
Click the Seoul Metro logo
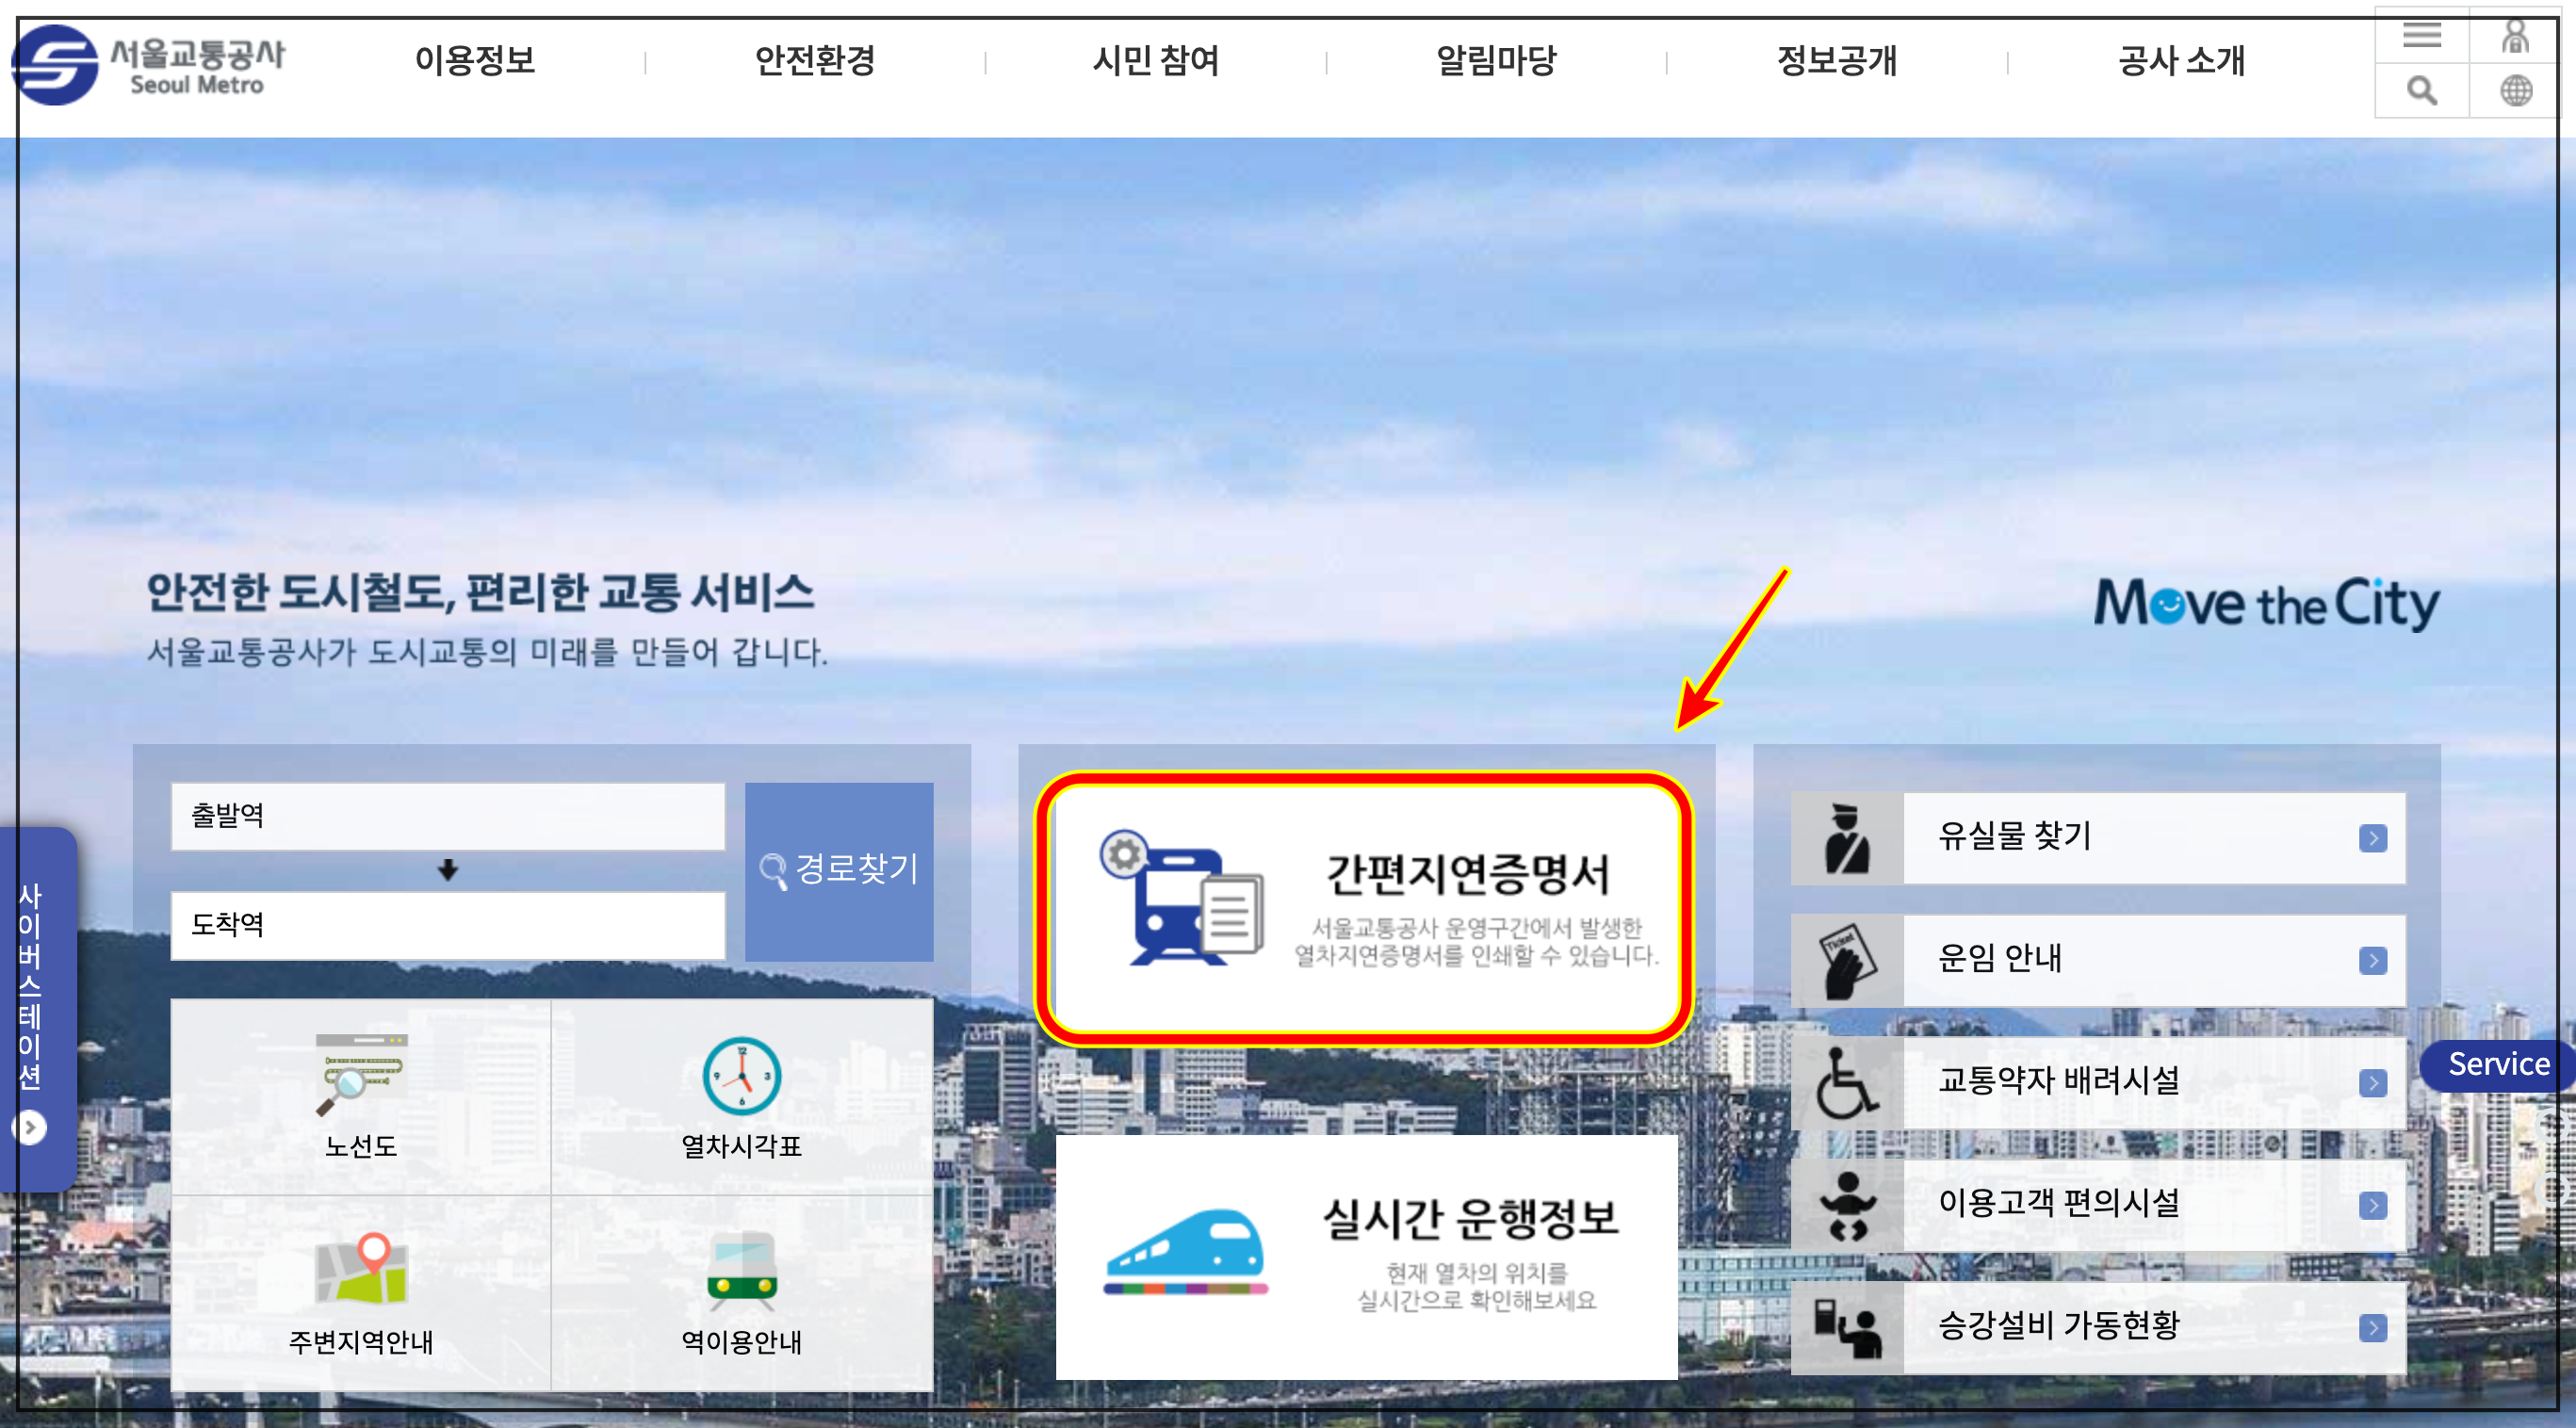[148, 65]
